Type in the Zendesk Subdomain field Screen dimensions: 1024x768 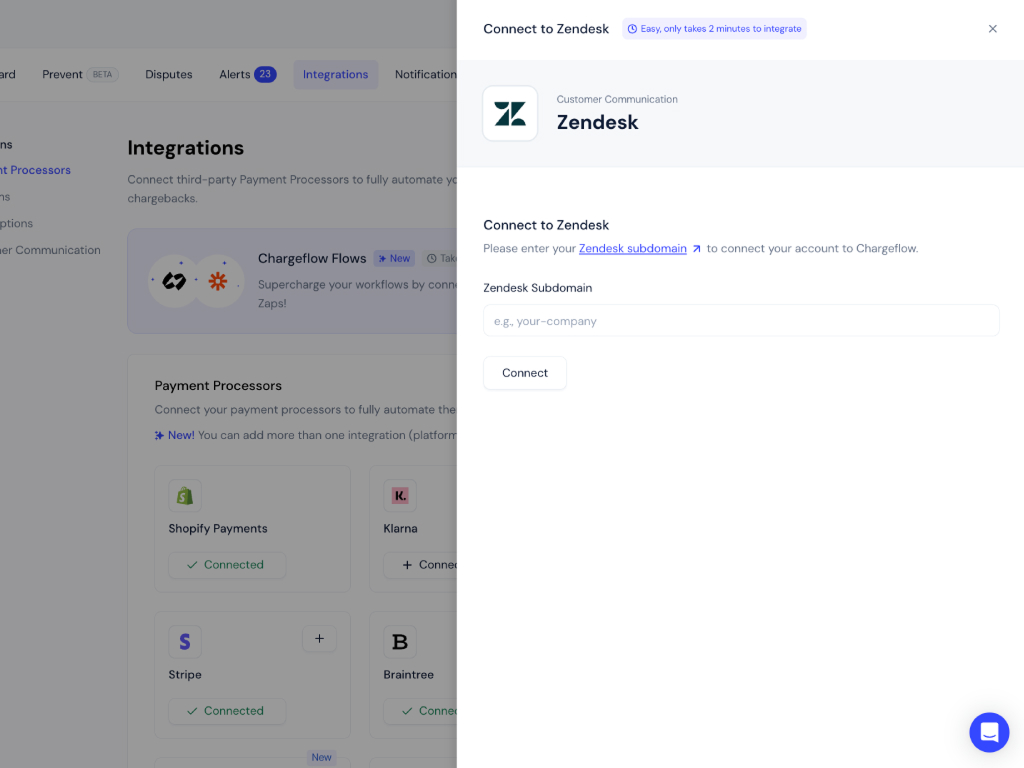740,321
